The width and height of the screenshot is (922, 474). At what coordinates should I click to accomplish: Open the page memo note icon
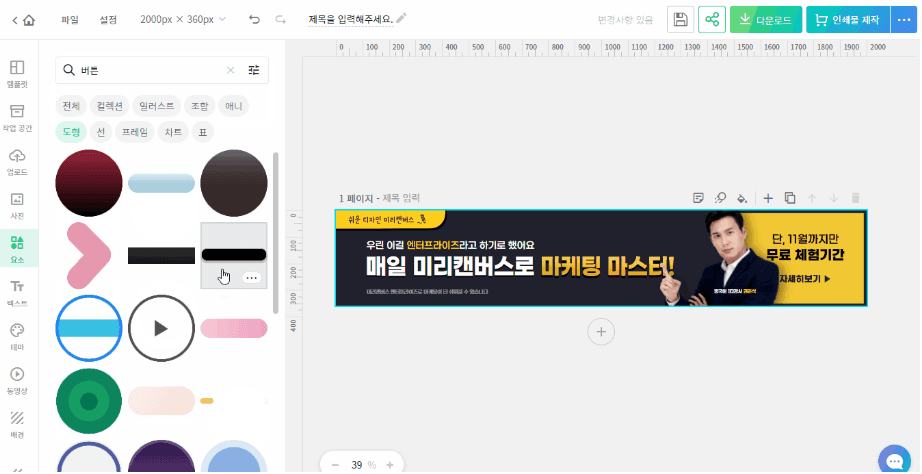tap(699, 198)
